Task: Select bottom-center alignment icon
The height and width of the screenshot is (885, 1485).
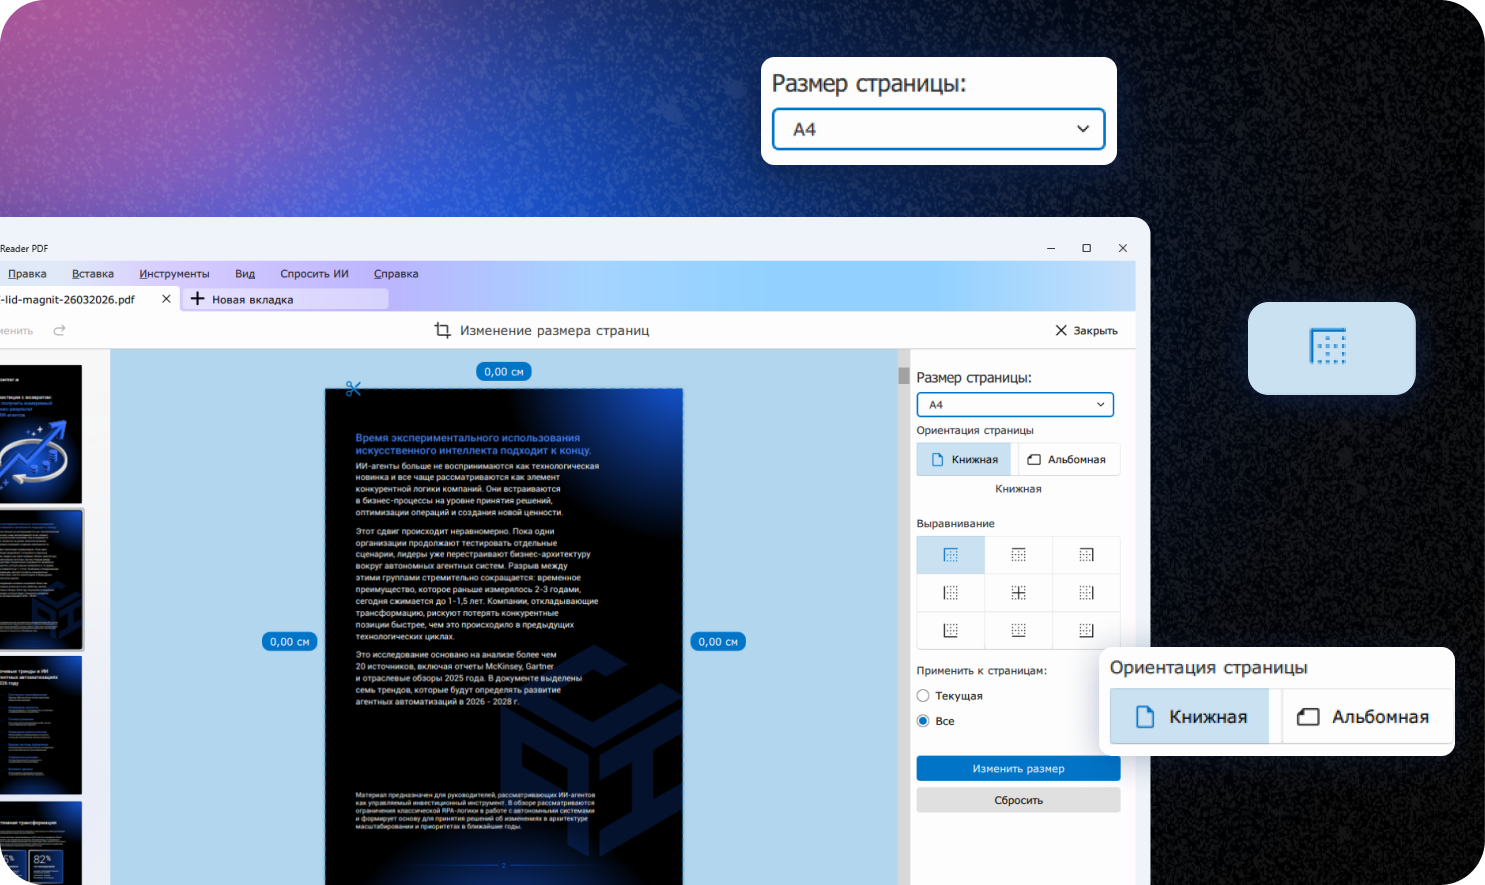Action: tap(1018, 630)
